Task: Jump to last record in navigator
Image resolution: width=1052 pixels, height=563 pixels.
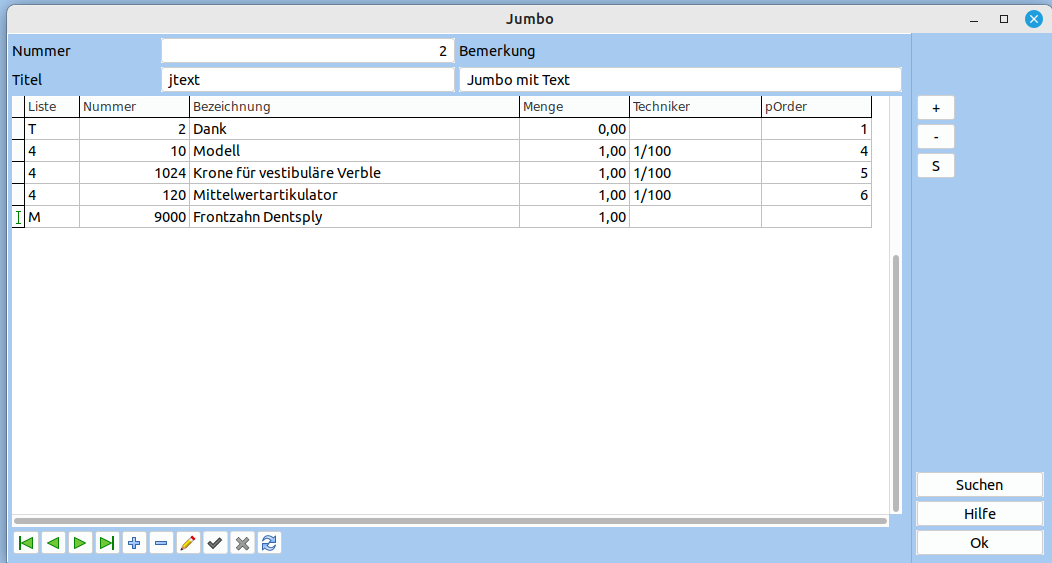Action: [107, 543]
